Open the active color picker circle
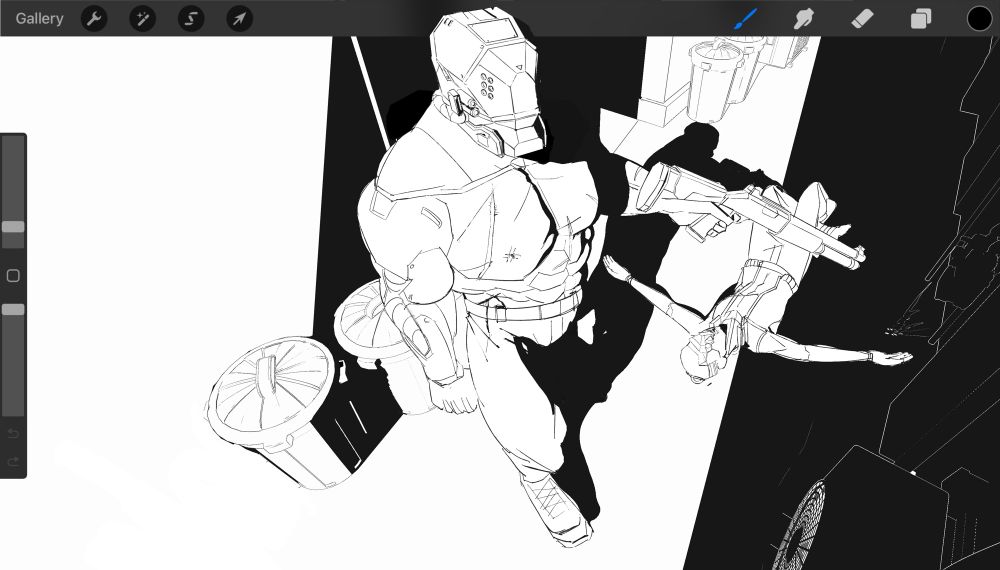Viewport: 1000px width, 570px height. pyautogui.click(x=979, y=18)
